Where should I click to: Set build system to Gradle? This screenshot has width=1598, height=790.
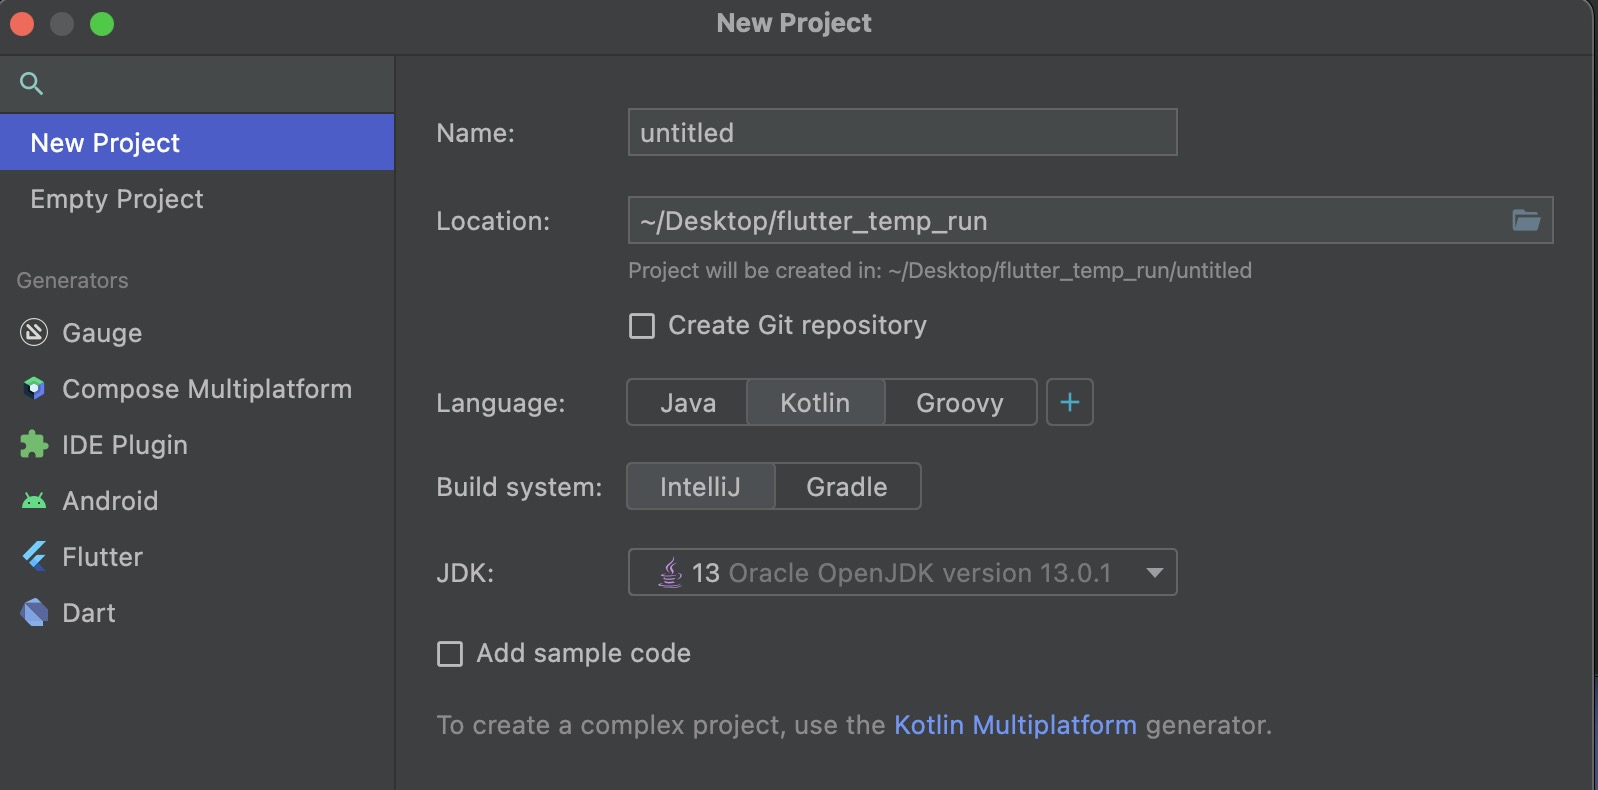coord(847,486)
